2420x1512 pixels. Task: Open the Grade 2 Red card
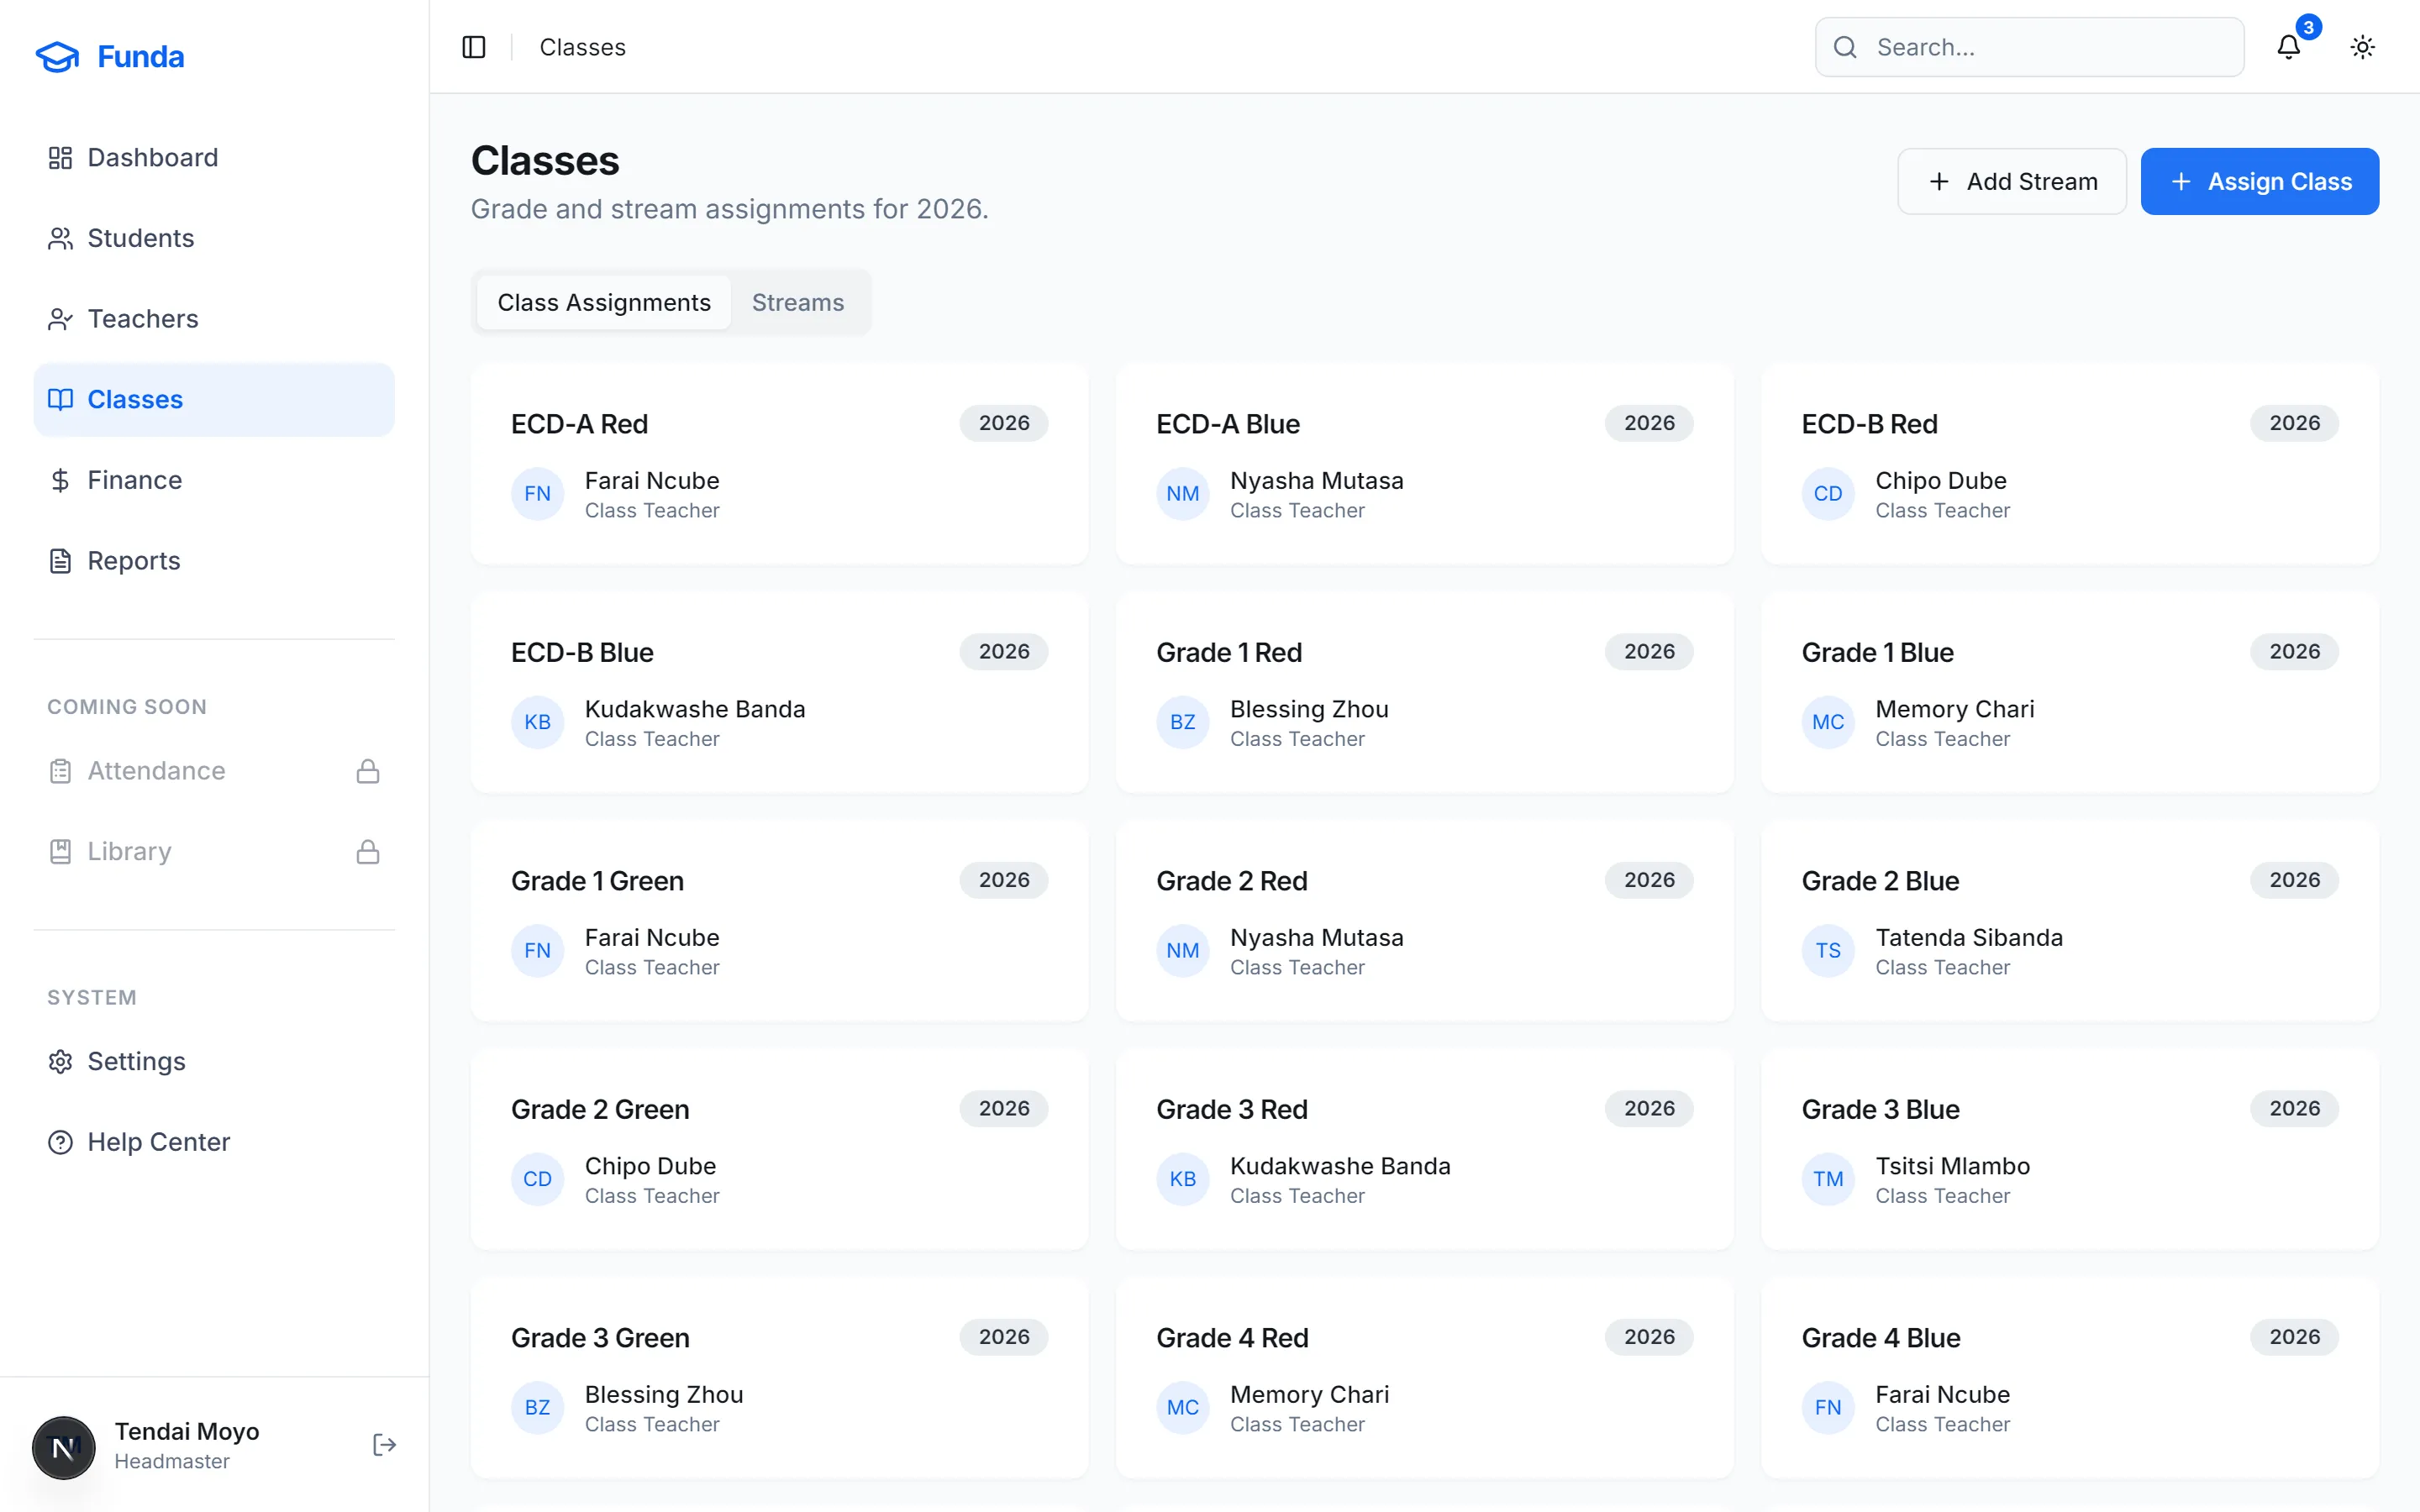coord(1425,921)
